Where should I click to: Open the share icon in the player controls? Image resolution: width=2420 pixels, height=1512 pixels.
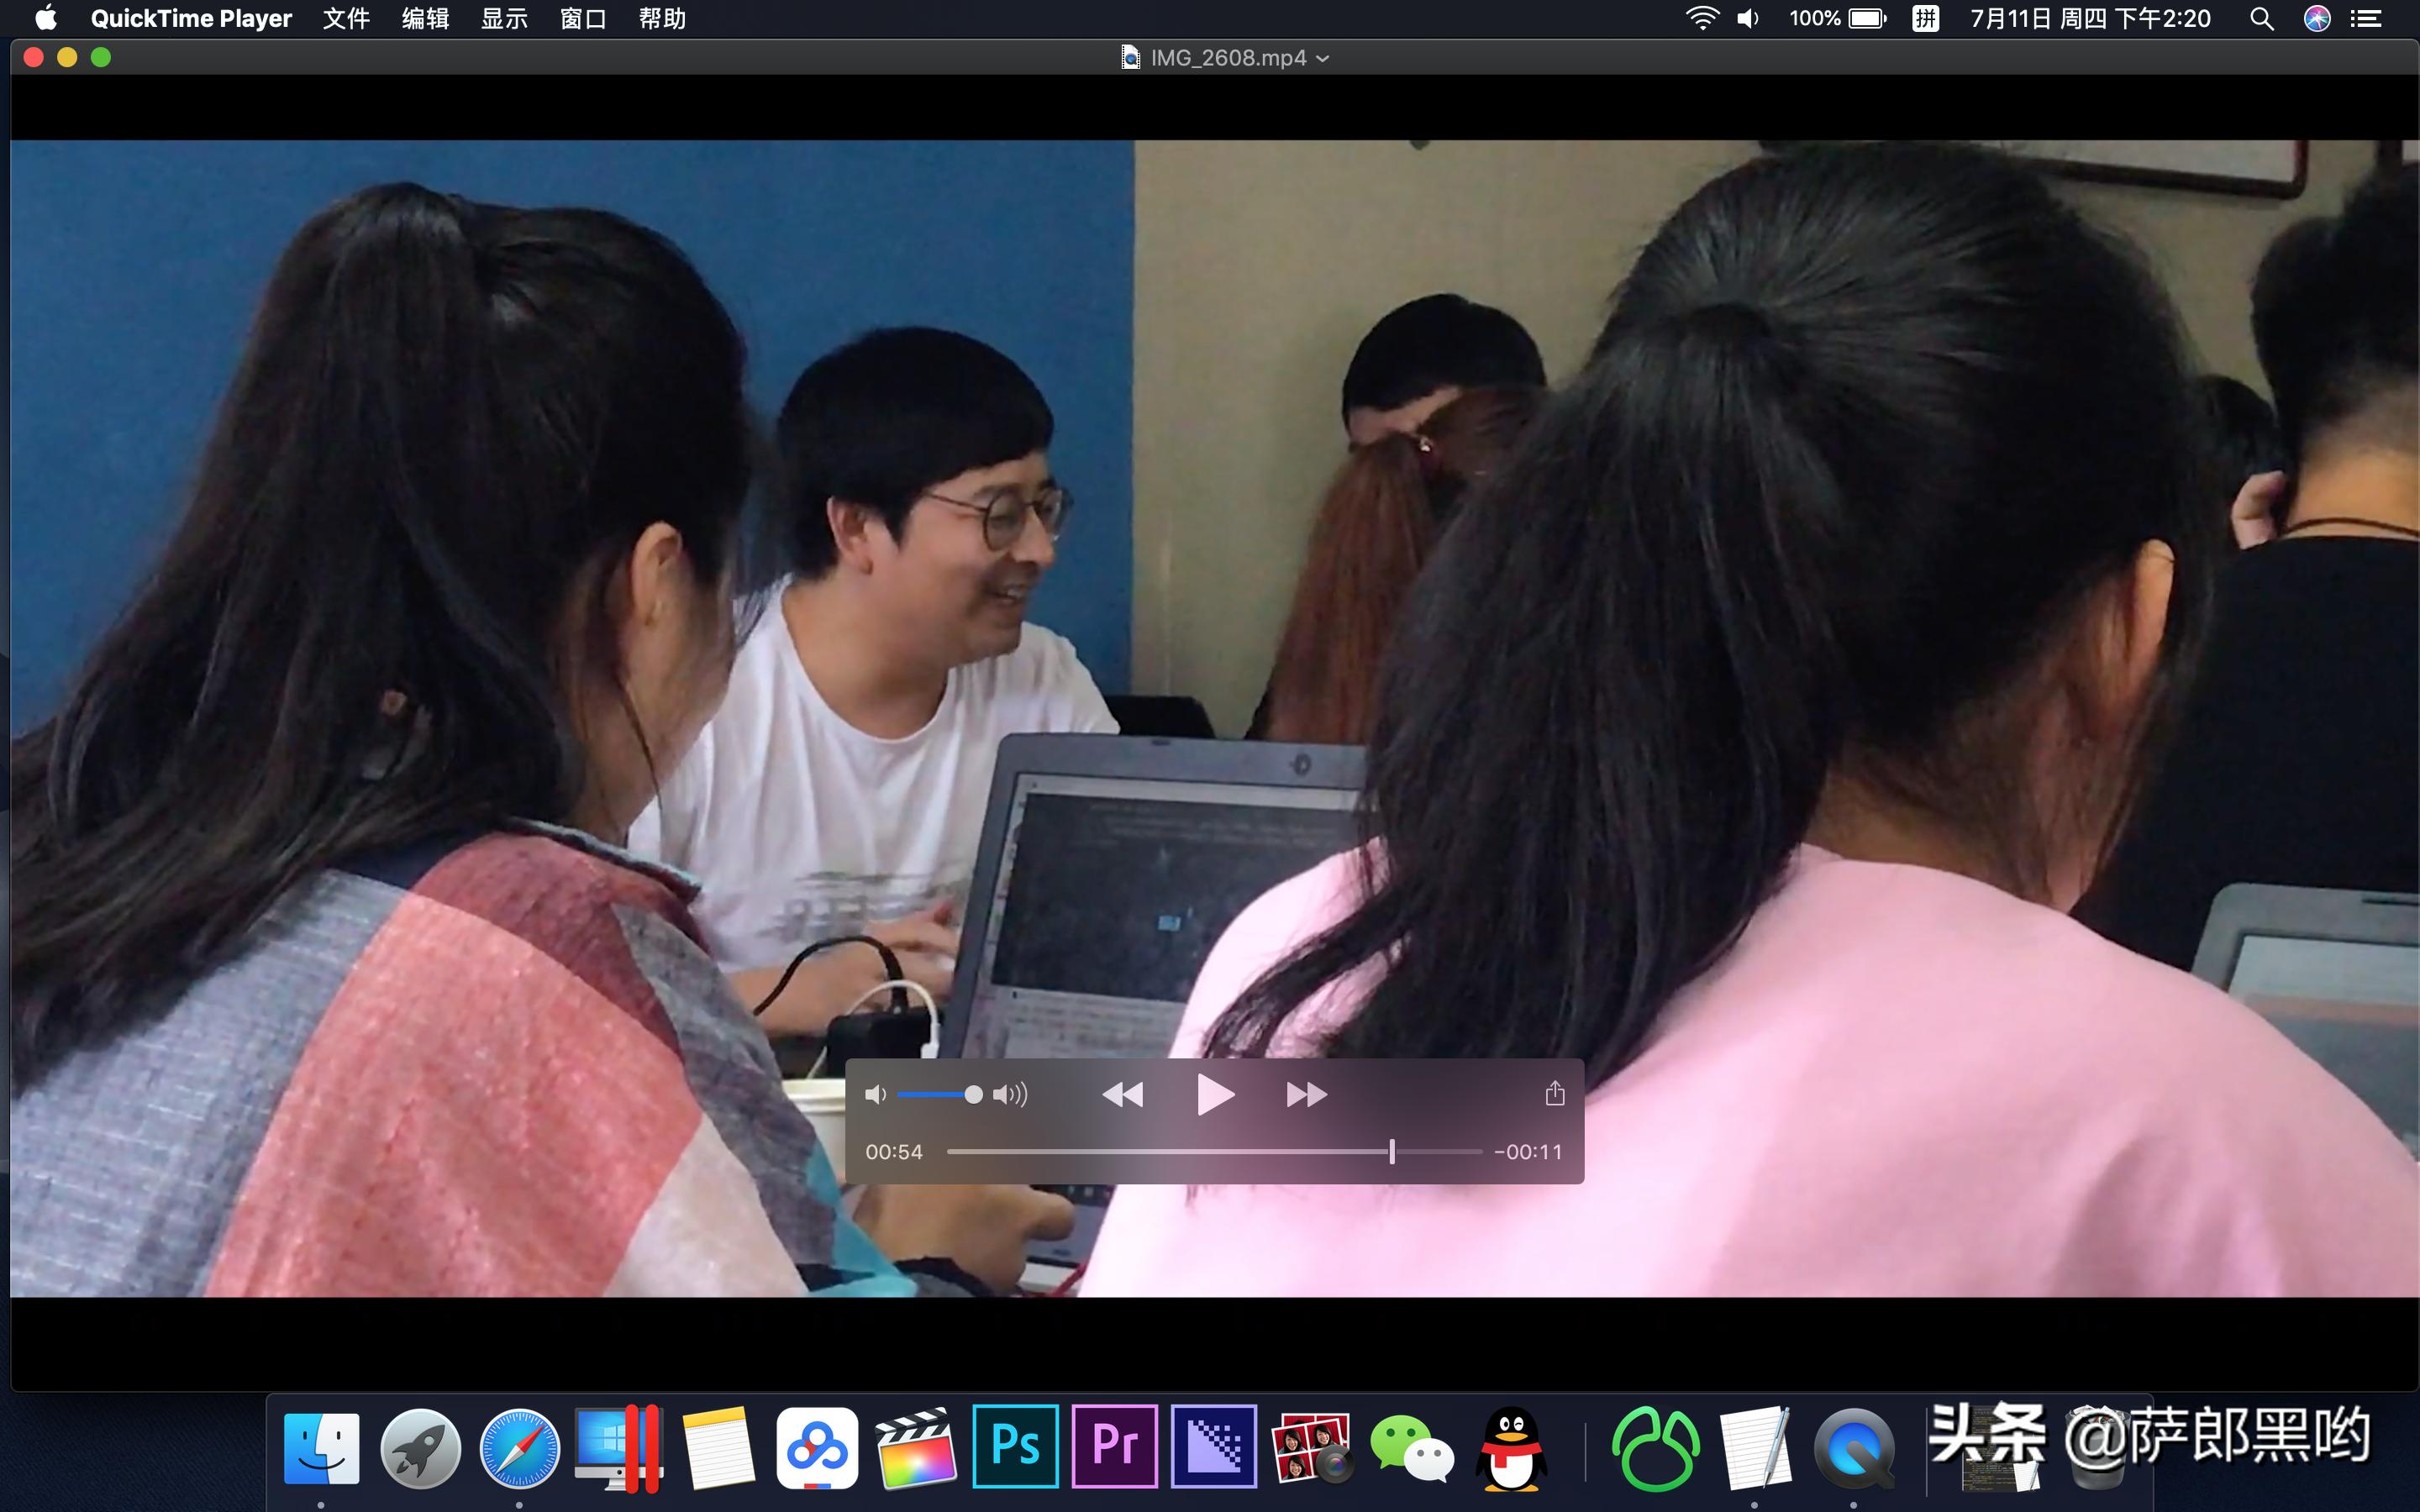pos(1554,1093)
